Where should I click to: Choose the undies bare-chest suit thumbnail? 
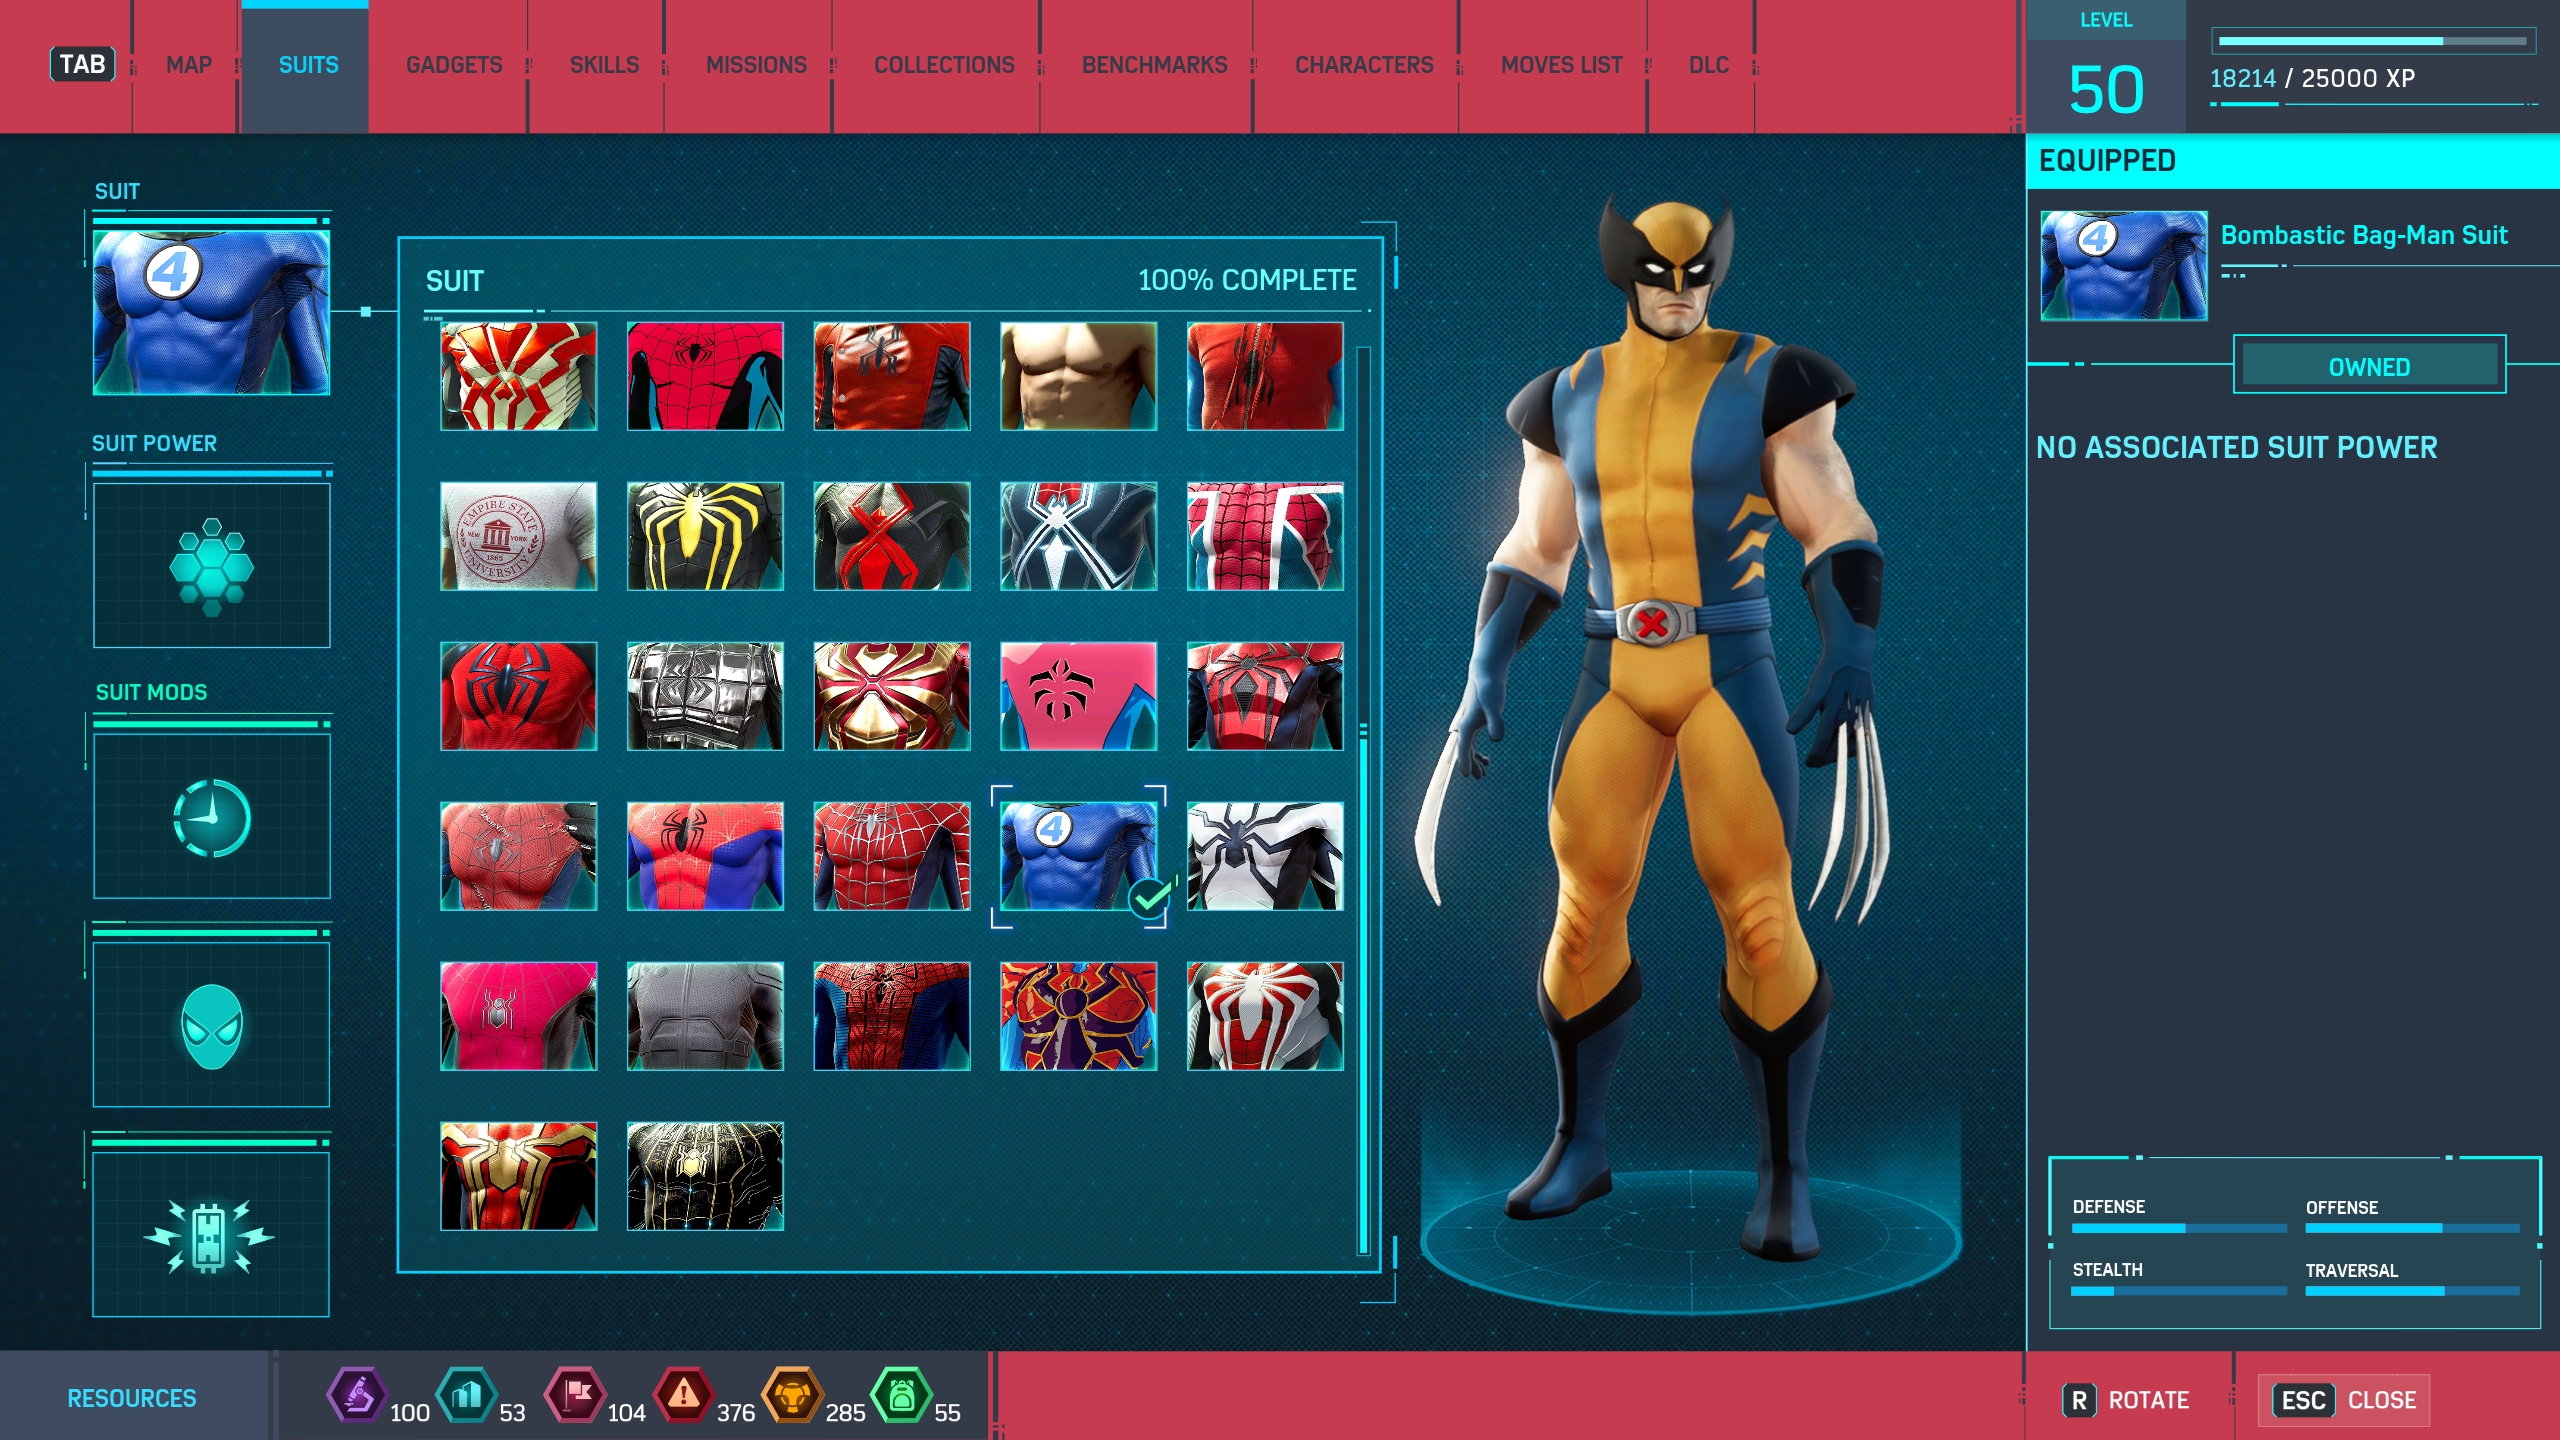tap(1078, 376)
